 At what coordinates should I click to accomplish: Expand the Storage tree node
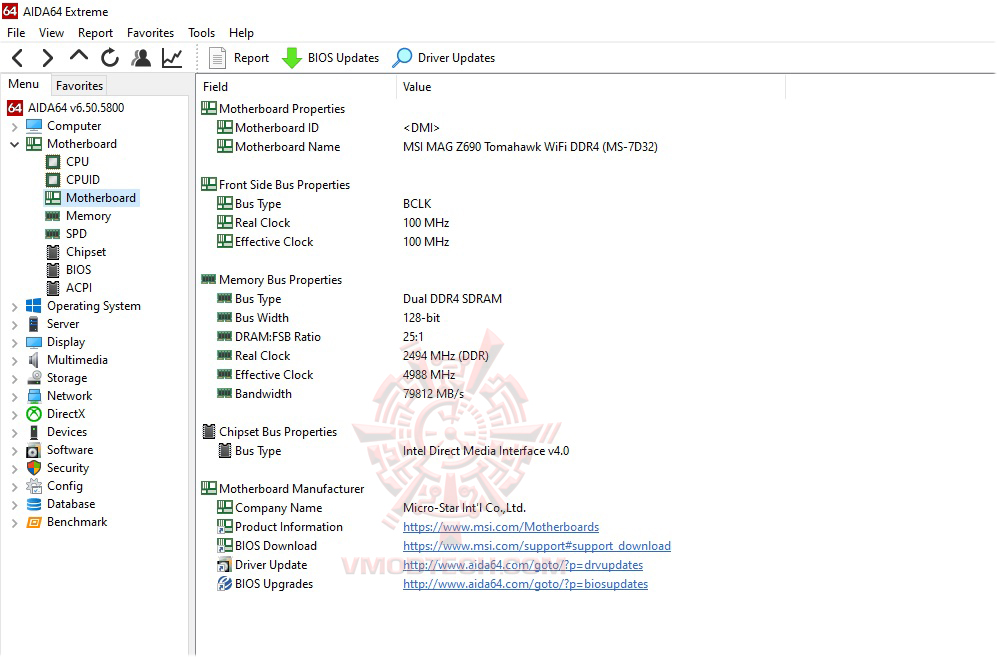point(14,379)
